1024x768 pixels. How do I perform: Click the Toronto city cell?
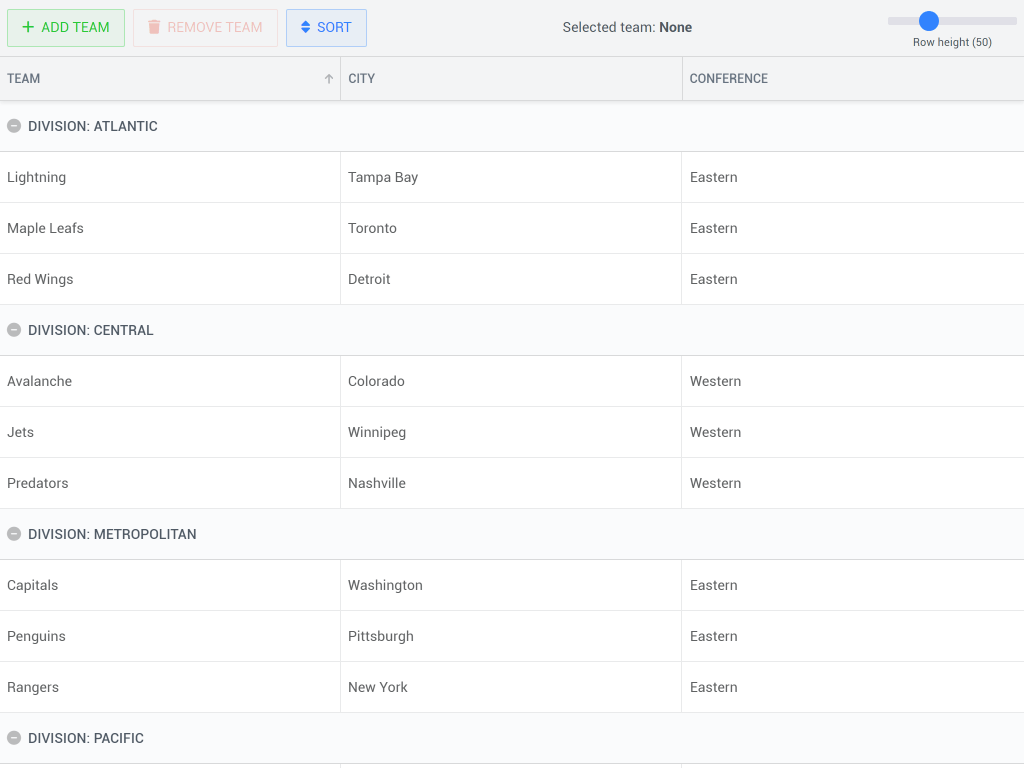point(511,228)
